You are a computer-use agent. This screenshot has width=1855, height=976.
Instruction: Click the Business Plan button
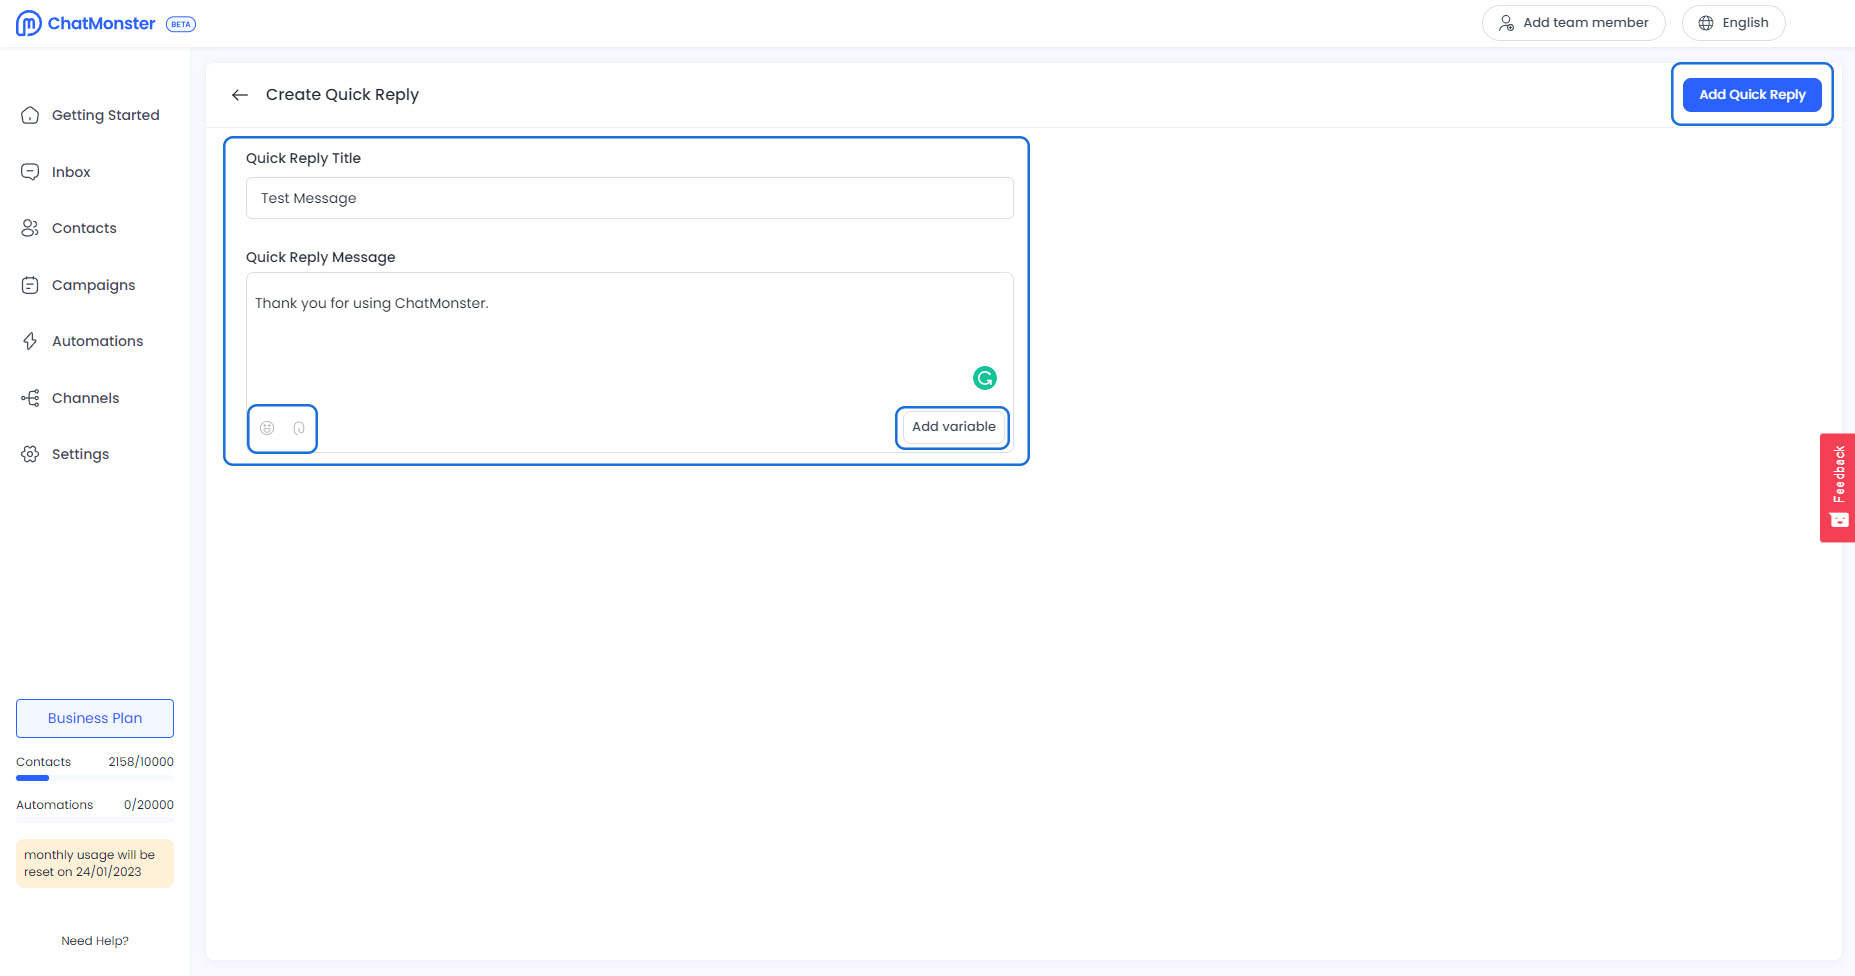95,718
